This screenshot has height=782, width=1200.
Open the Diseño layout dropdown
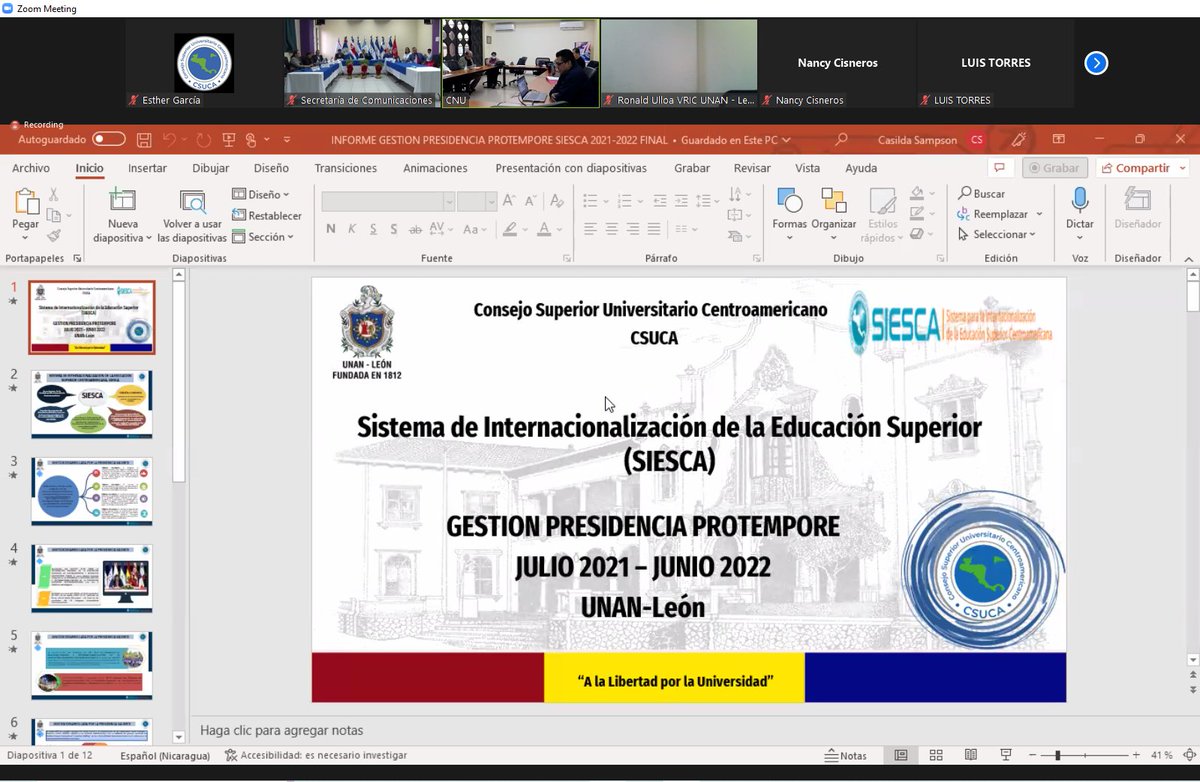[x=261, y=194]
